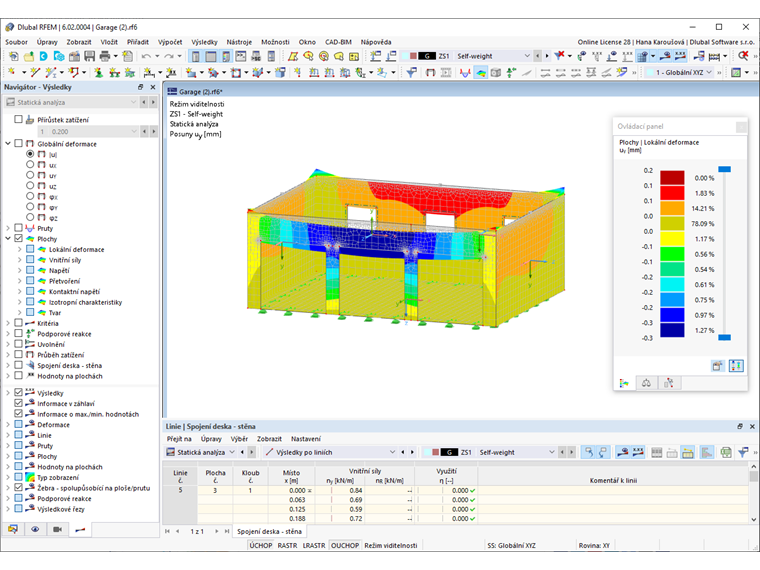760x570 pixels.
Task: Open the CAD-BIM menu
Action: point(338,42)
